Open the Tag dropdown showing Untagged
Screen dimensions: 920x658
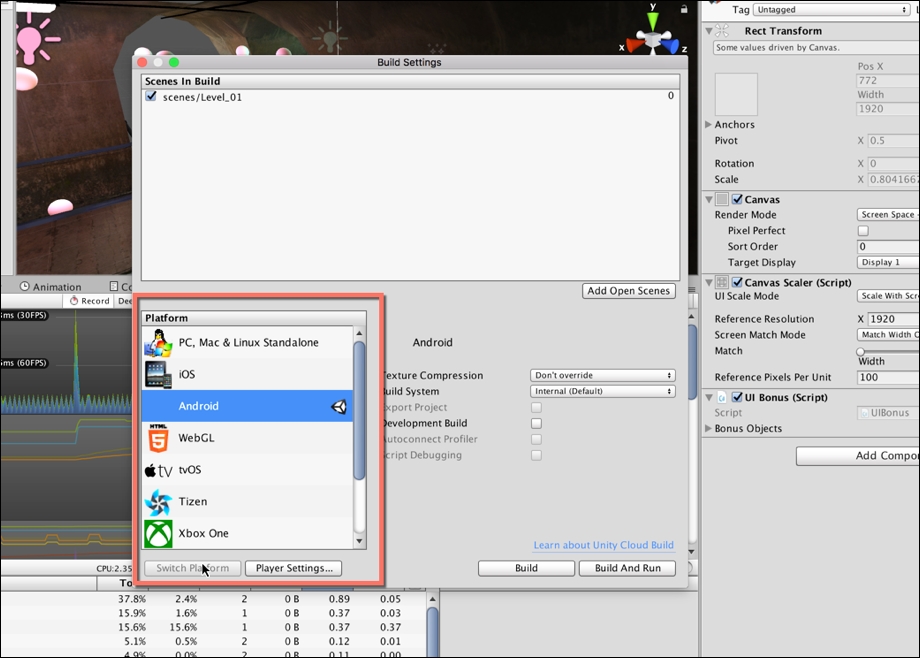point(832,9)
